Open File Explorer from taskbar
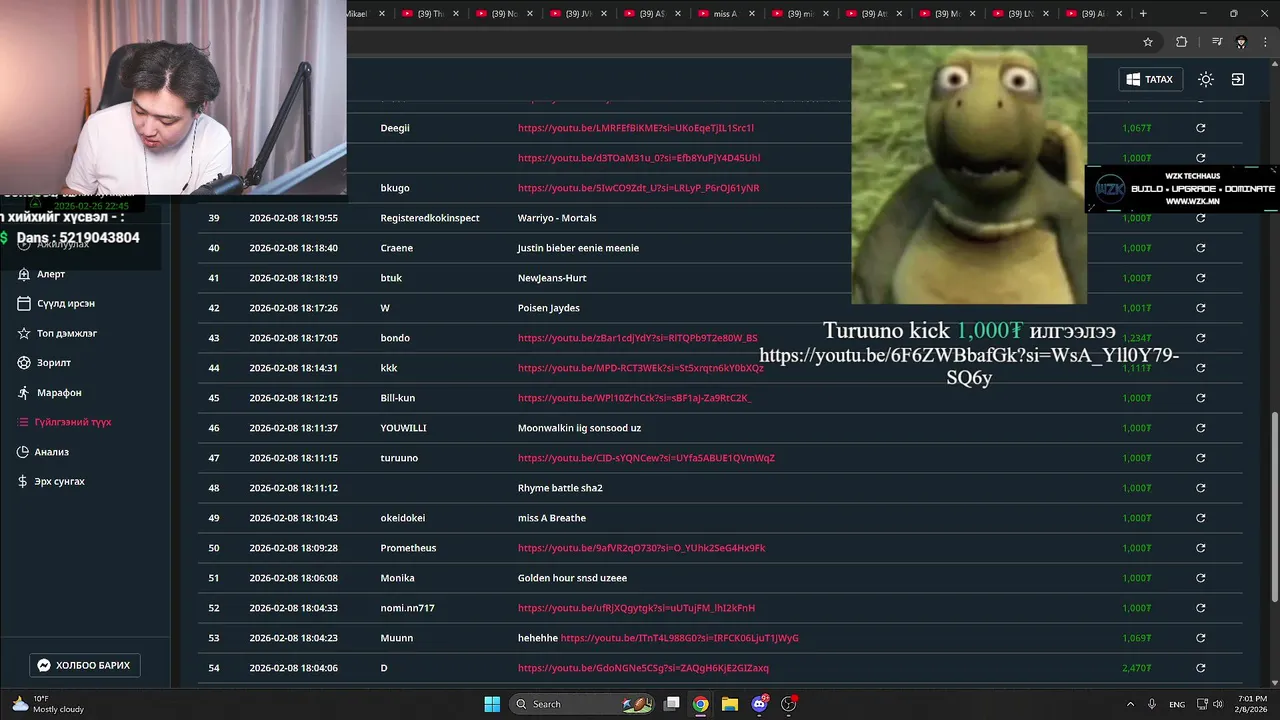1280x720 pixels. [x=730, y=704]
